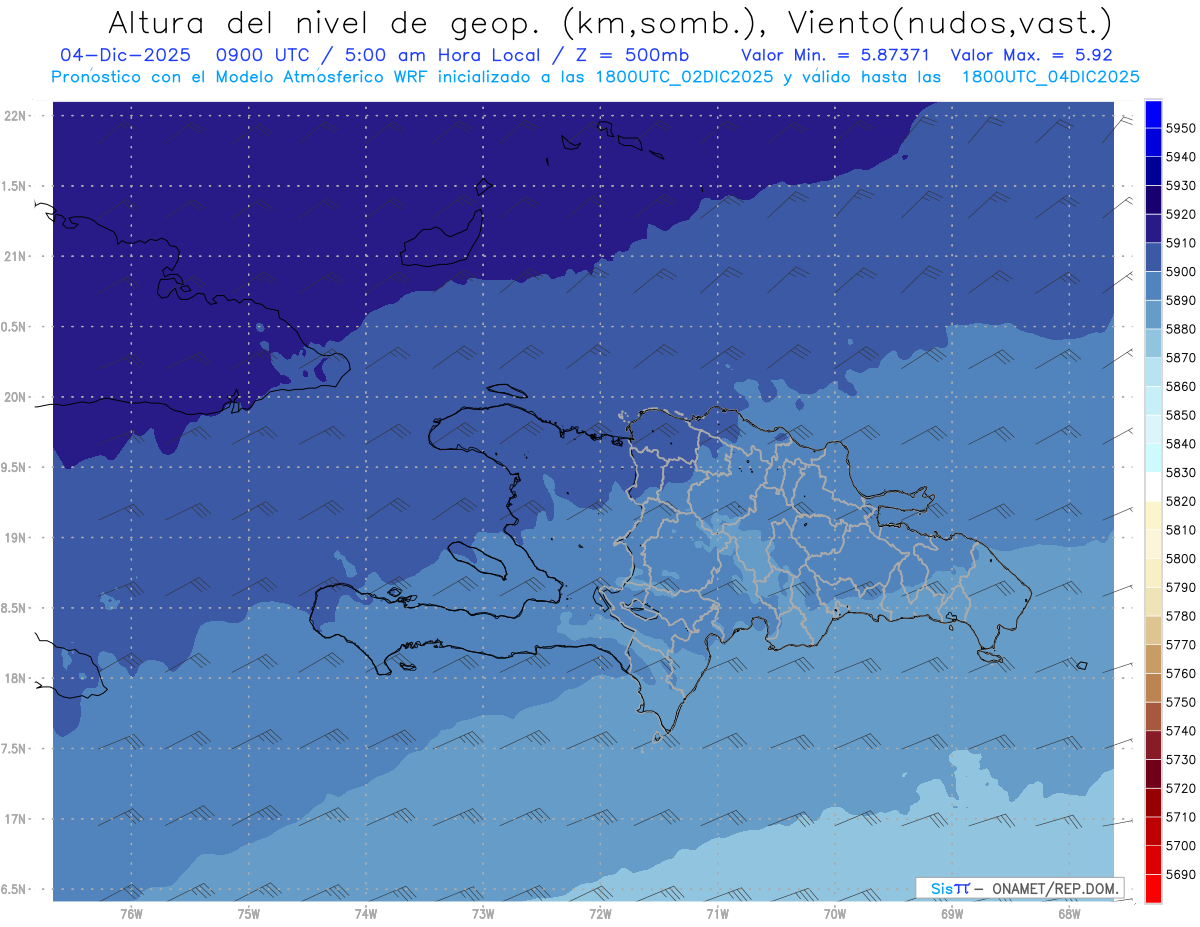Click the tan legend swatch between 5760 and 5770

tap(1153, 658)
